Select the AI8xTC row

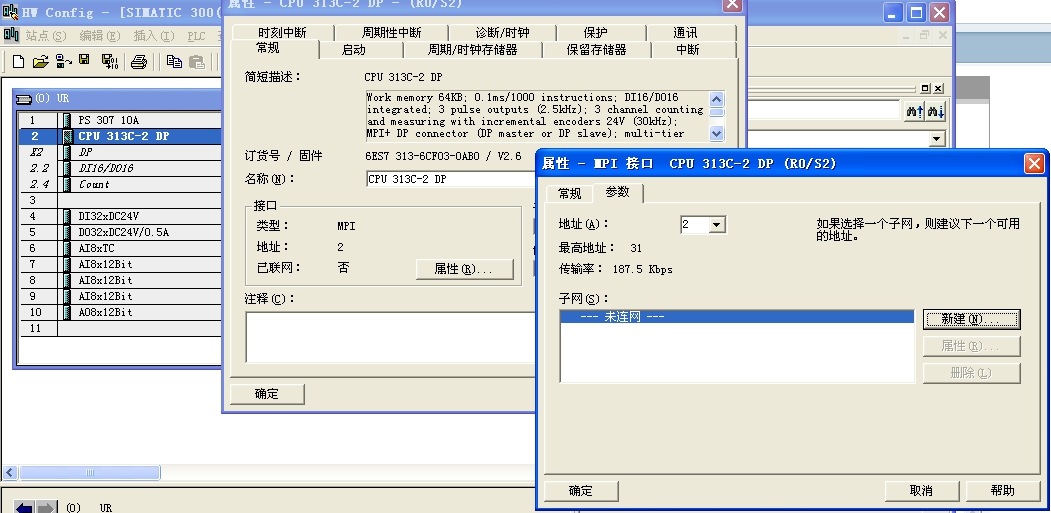pos(121,248)
